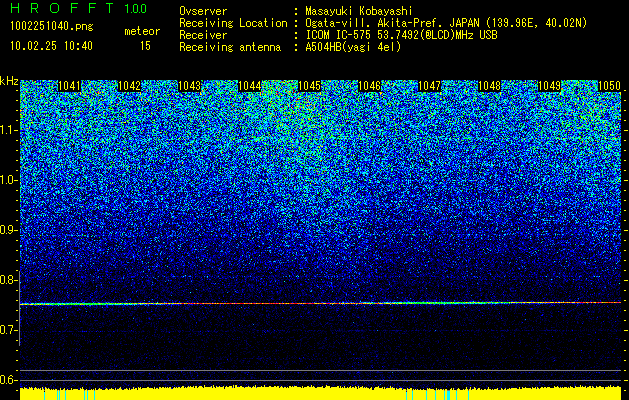Screen dimensions: 629x400
Task: Click the 0.7 kHz axis label
Action: click(8, 330)
